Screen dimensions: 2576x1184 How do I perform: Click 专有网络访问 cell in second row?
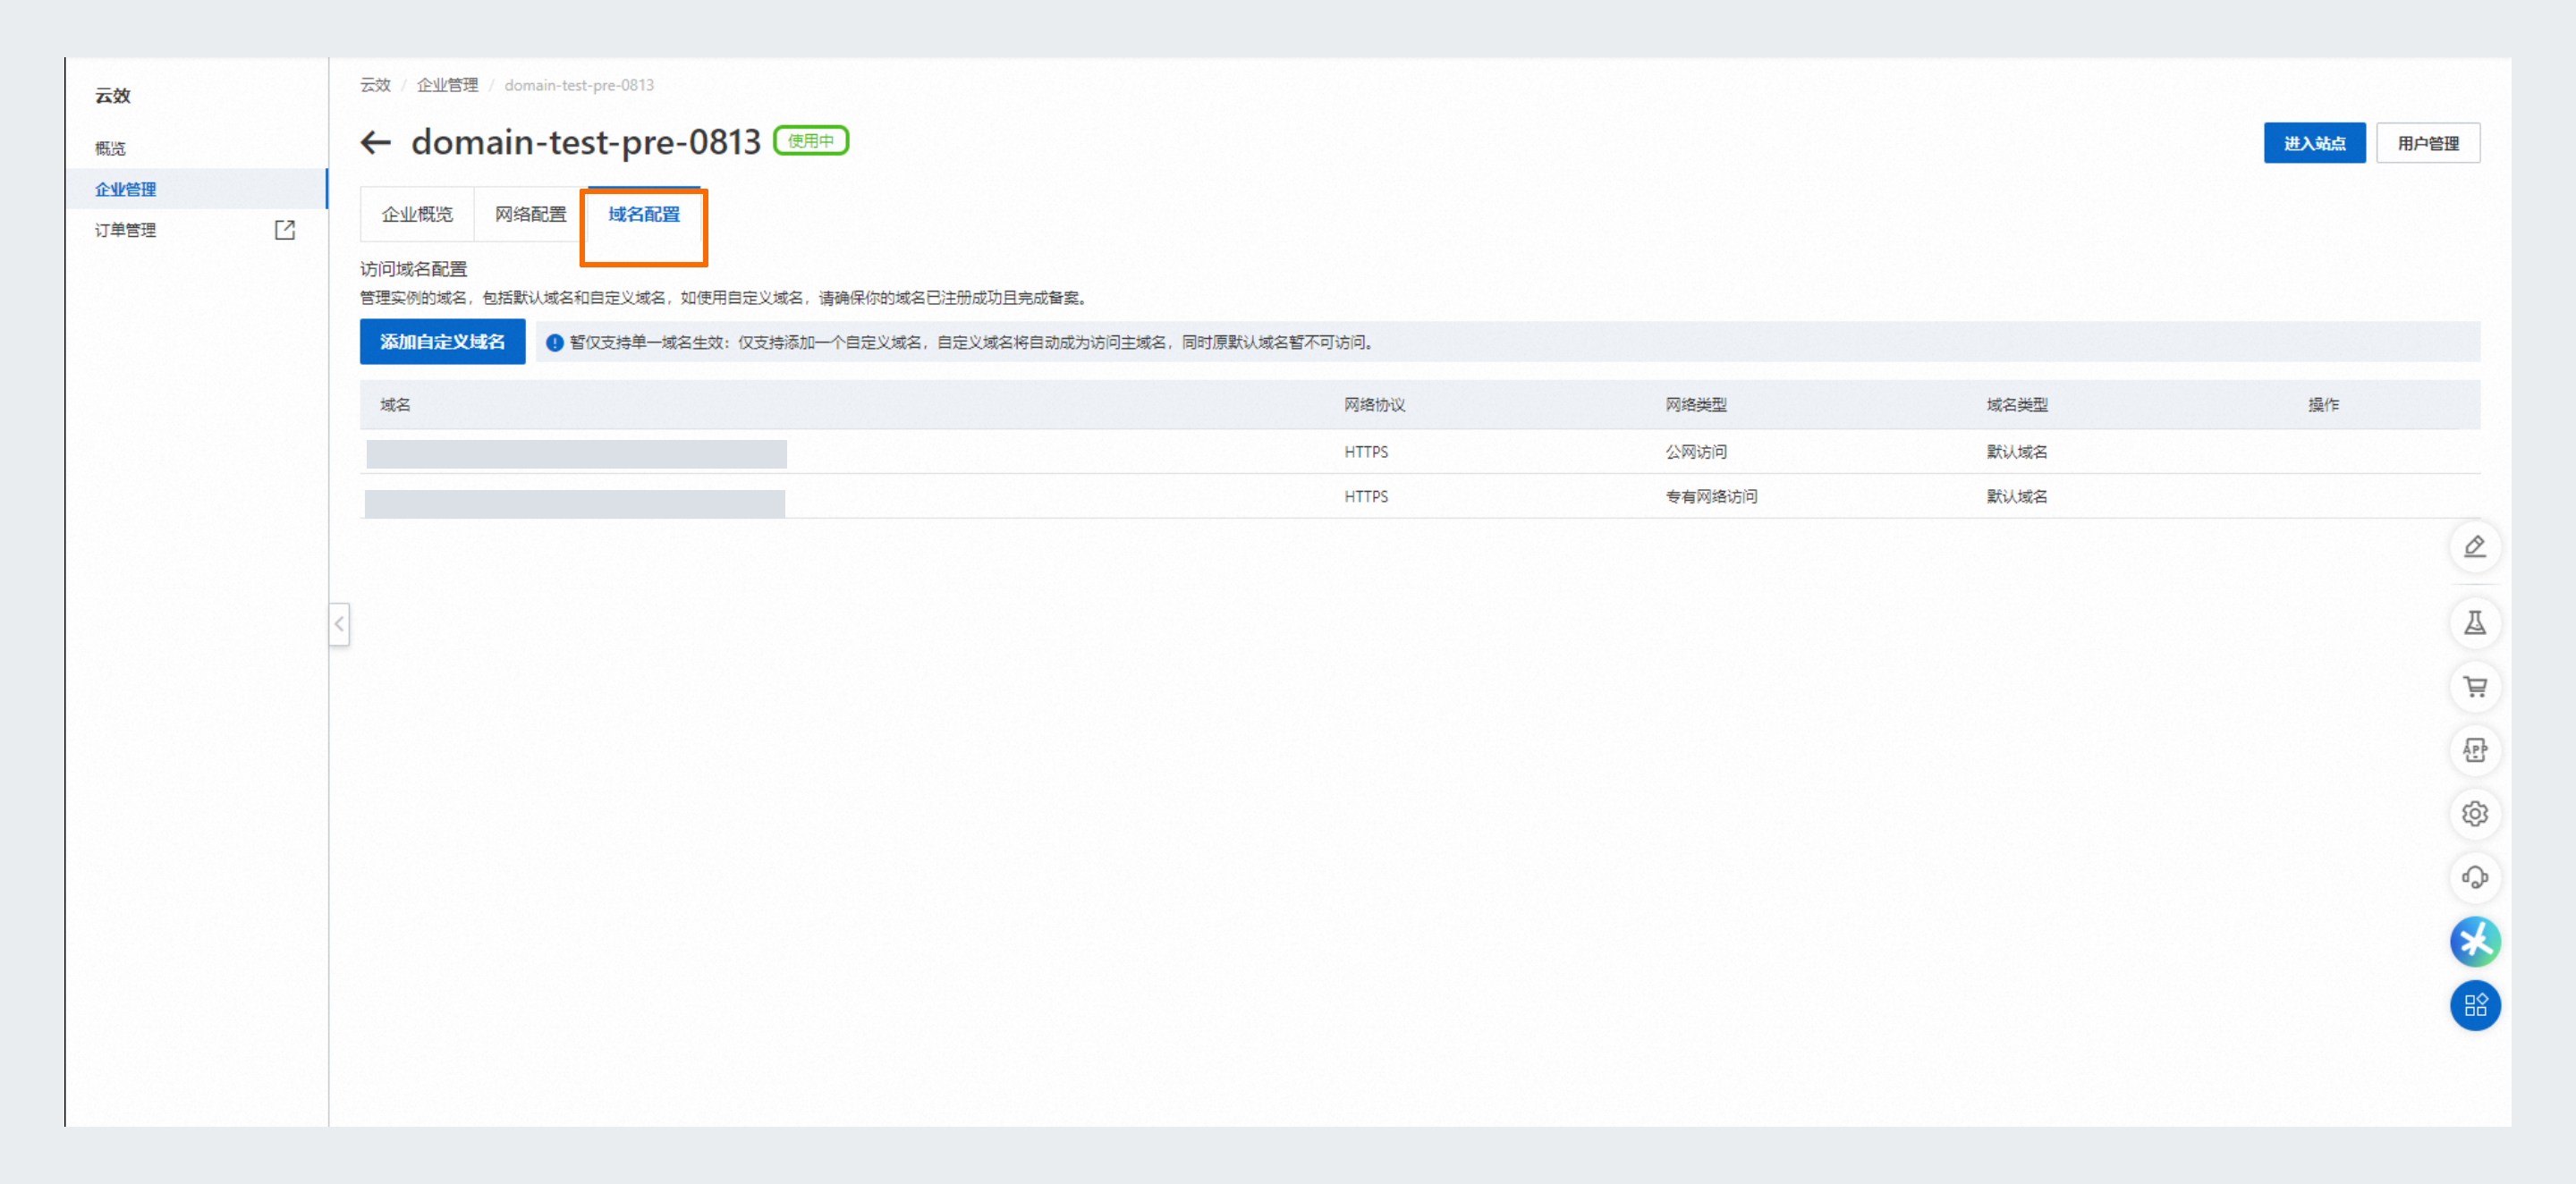click(1711, 497)
